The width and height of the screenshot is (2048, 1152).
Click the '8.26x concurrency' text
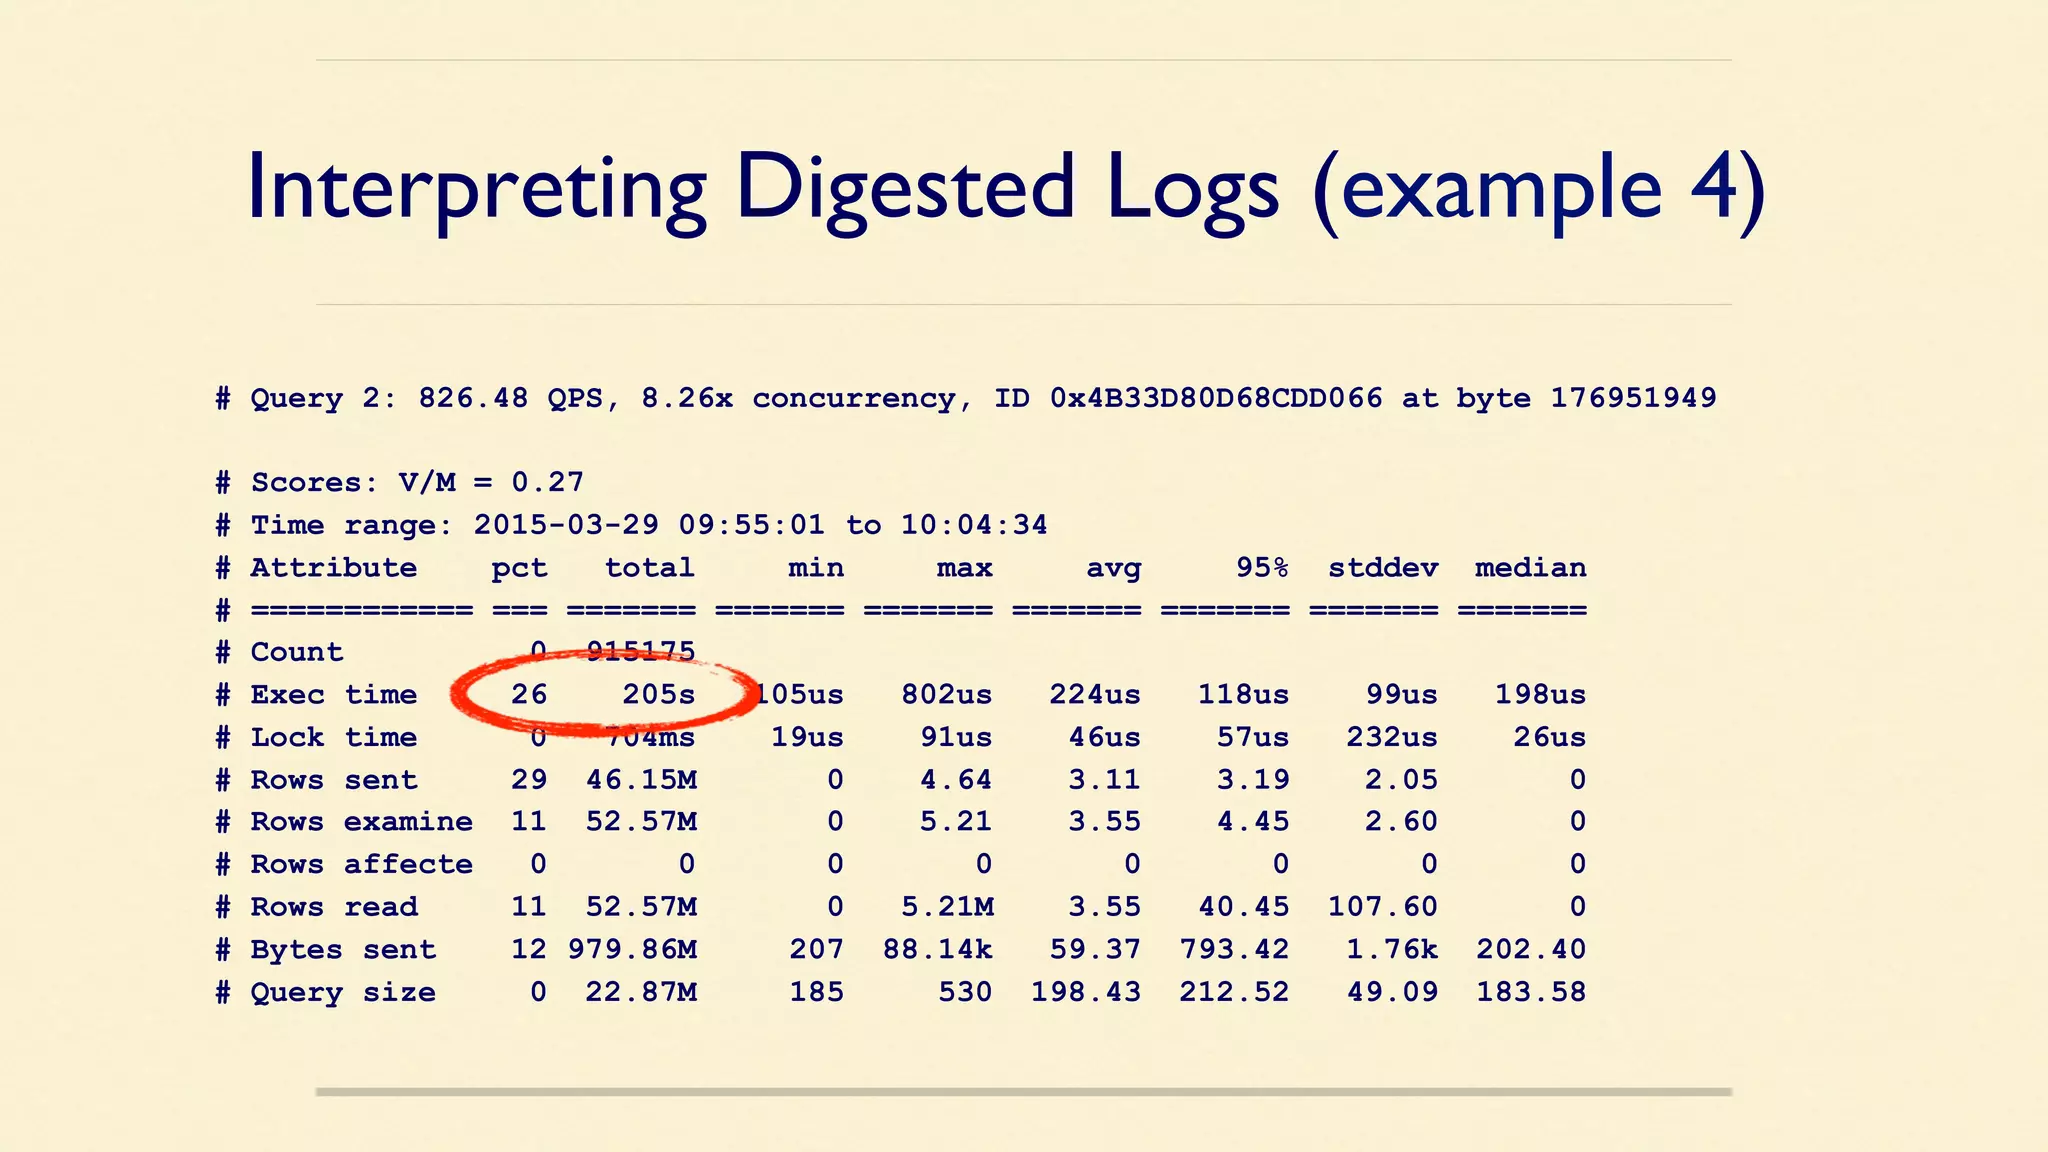point(797,398)
